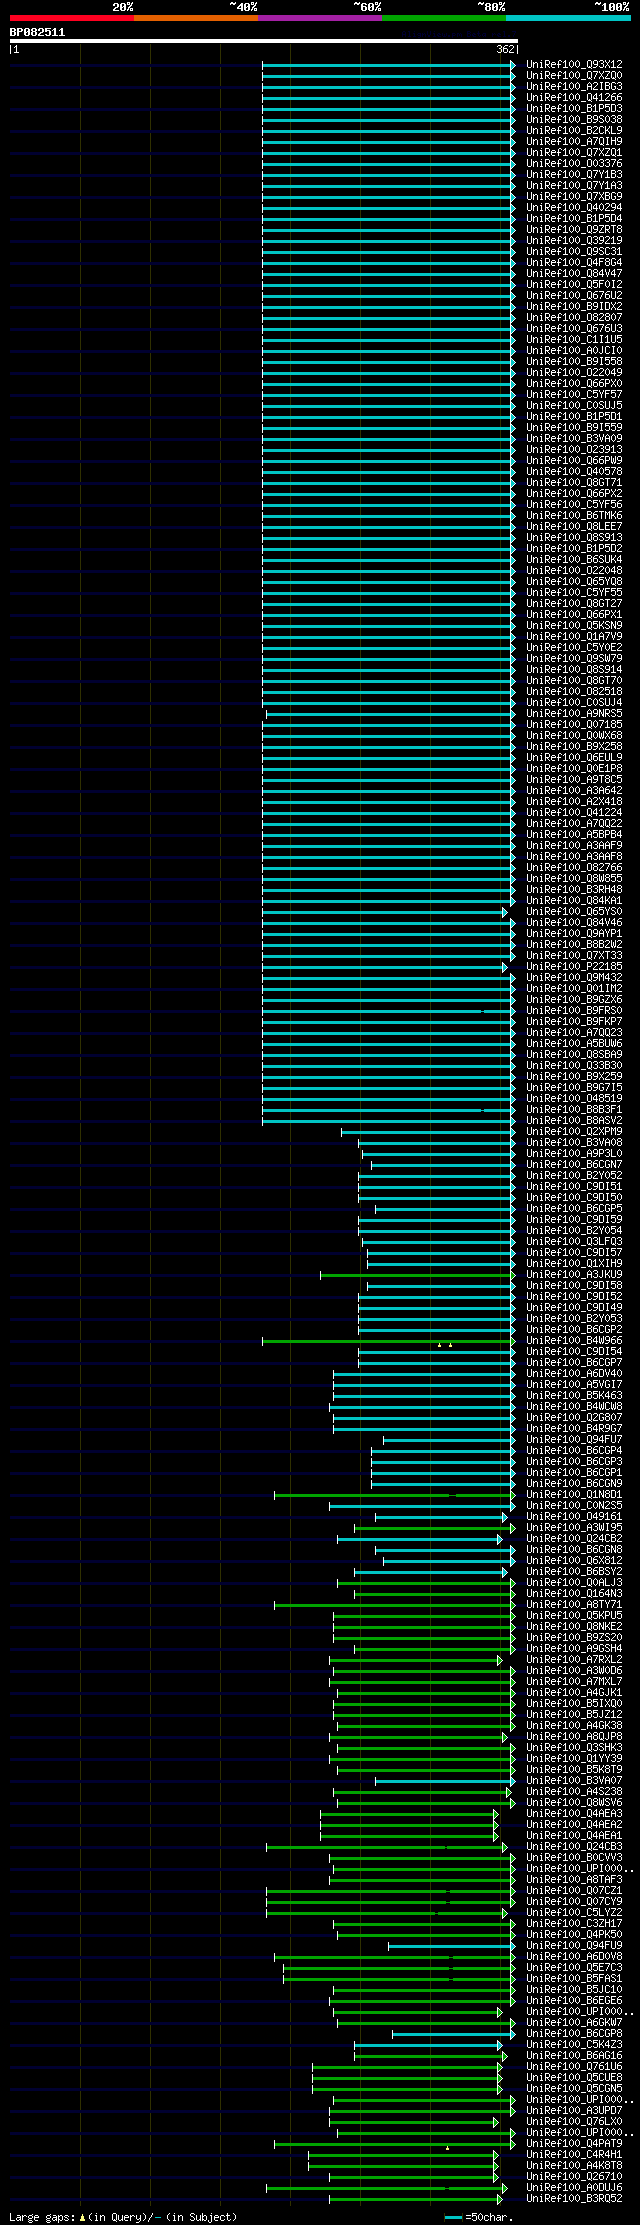The image size is (640, 2225).
Task: Select the UniRef100_B3RQ52 label
Action: click(574, 2199)
